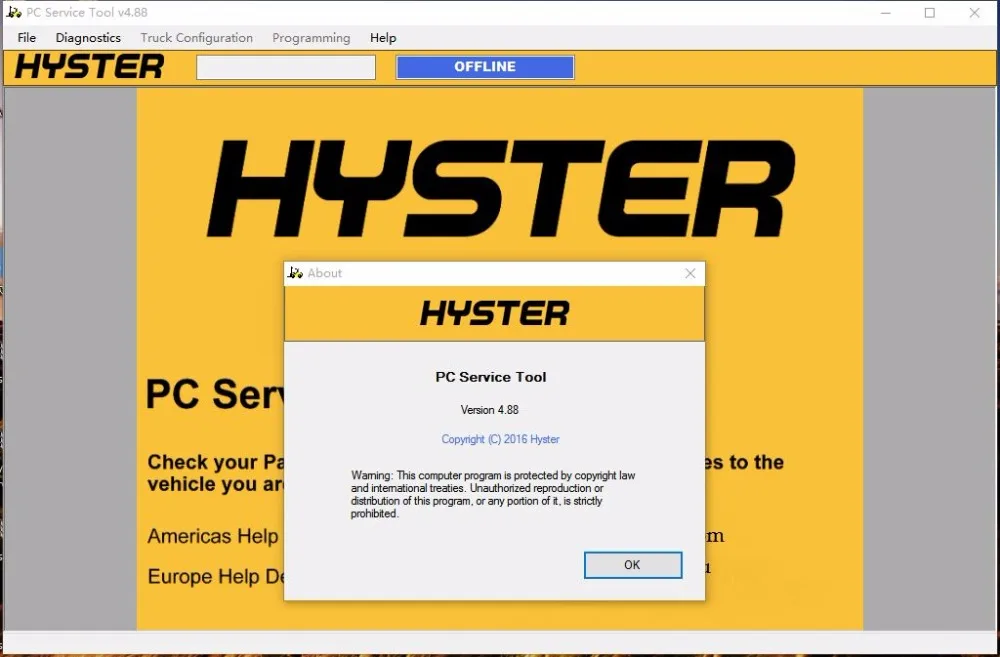Viewport: 1000px width, 657px height.
Task: Click the 'Check your' notice on splash
Action: (x=216, y=473)
